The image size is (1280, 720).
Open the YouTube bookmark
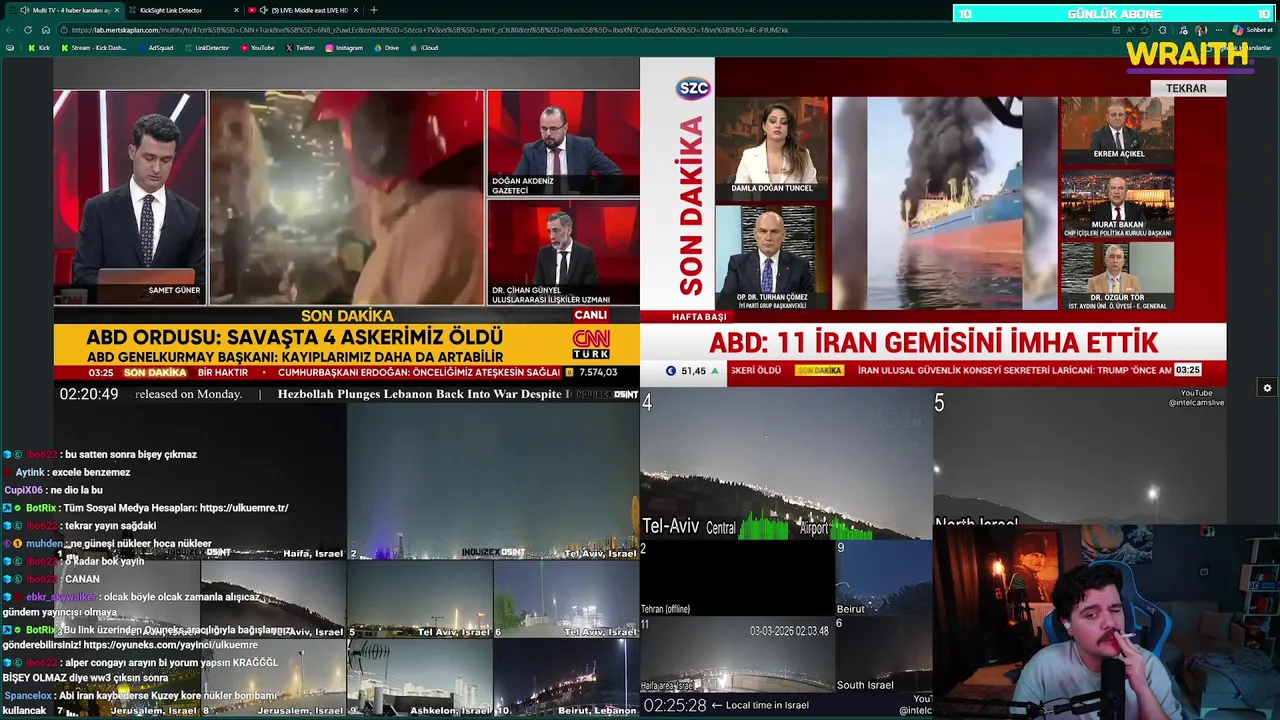[257, 48]
